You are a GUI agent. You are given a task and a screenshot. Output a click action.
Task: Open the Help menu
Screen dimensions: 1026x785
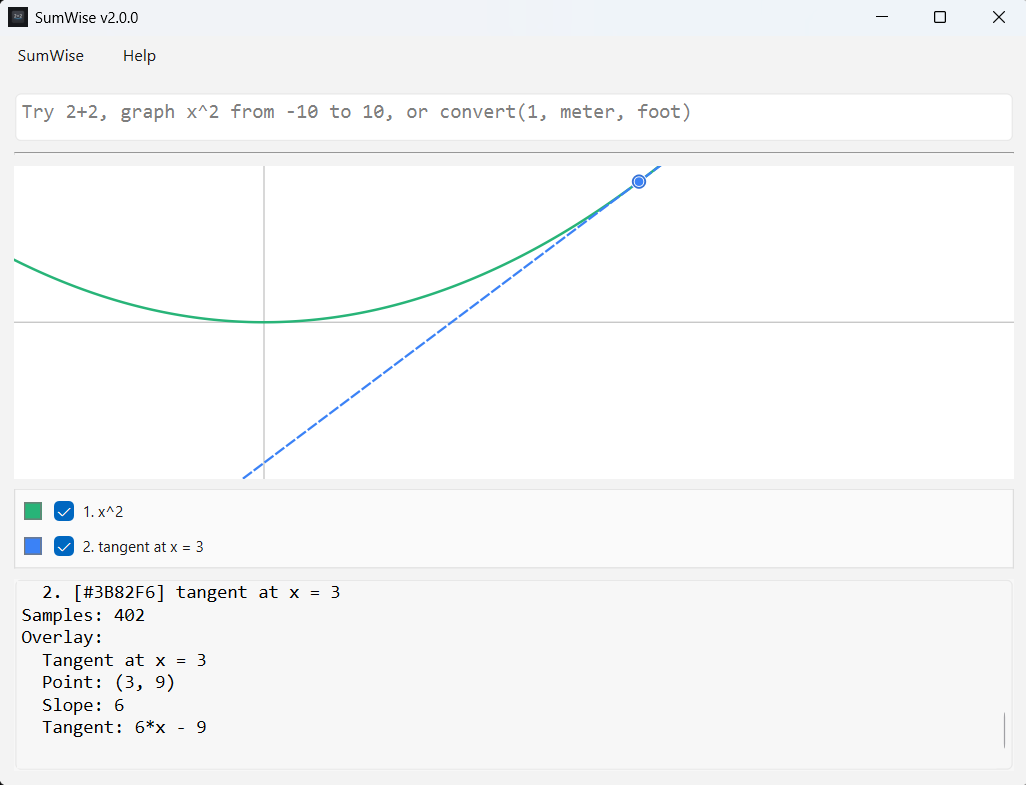[139, 56]
